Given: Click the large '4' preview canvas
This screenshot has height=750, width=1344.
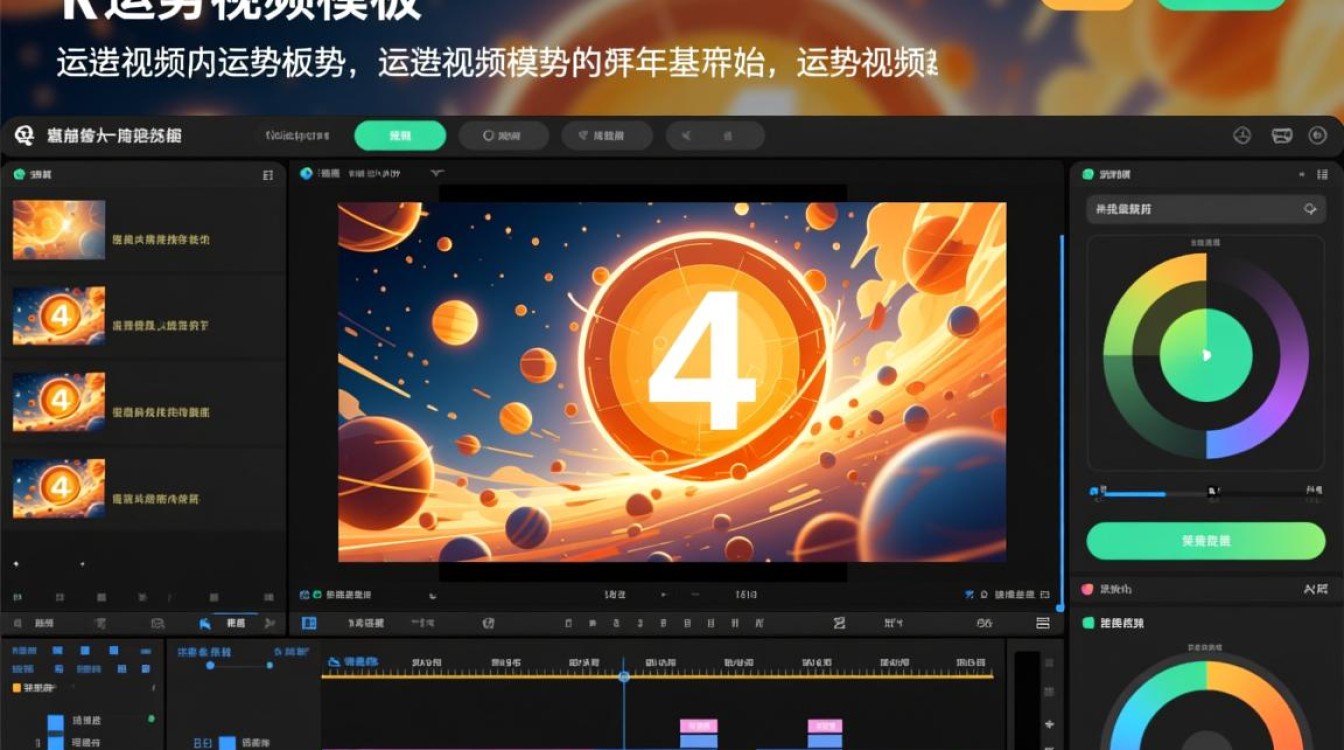Looking at the screenshot, I should pos(672,382).
